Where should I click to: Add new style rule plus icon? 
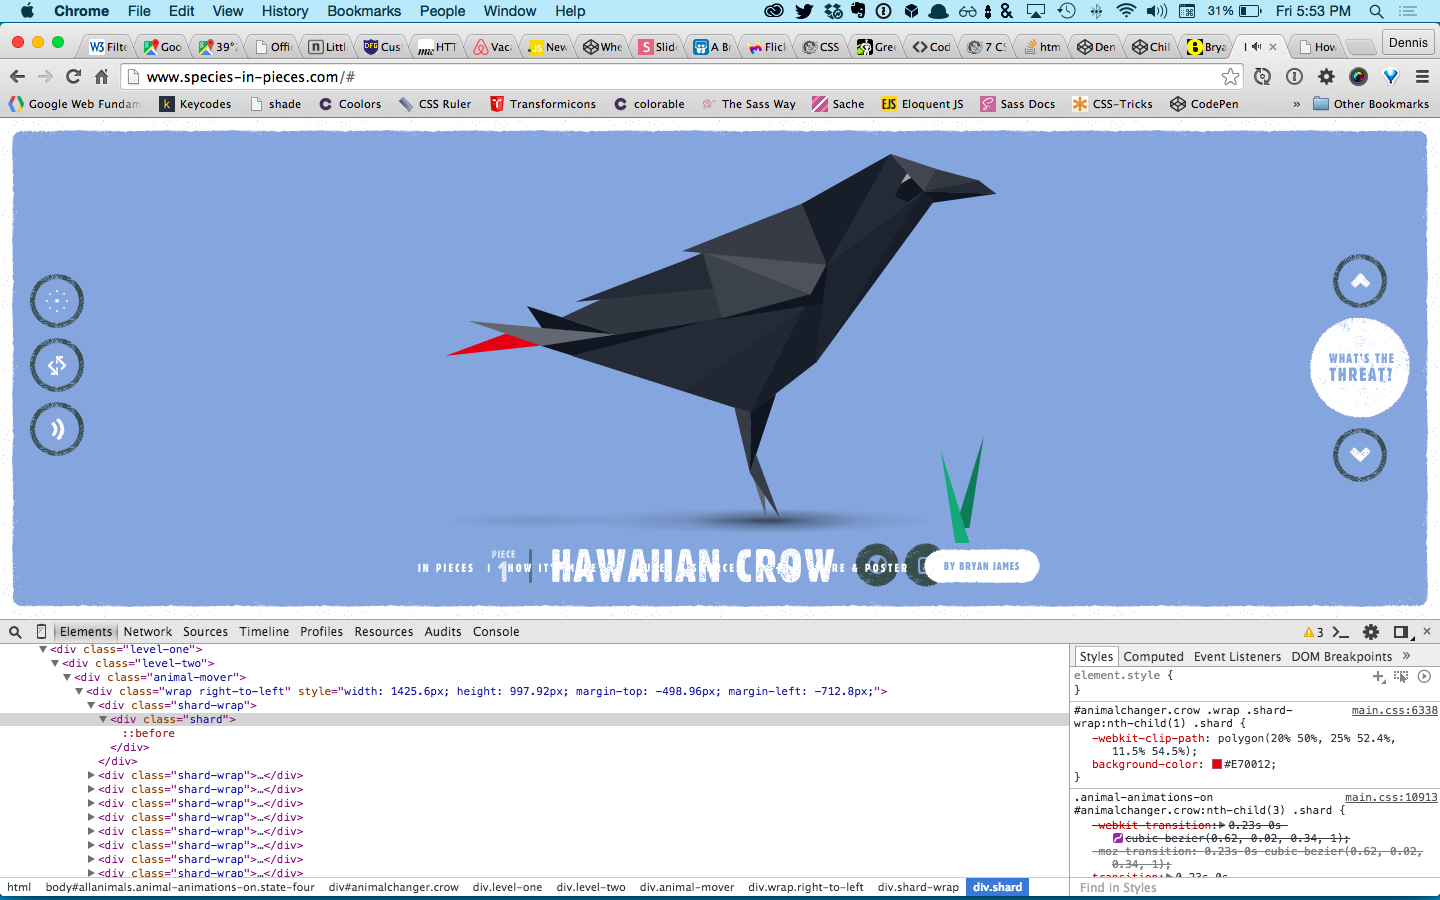(1379, 677)
